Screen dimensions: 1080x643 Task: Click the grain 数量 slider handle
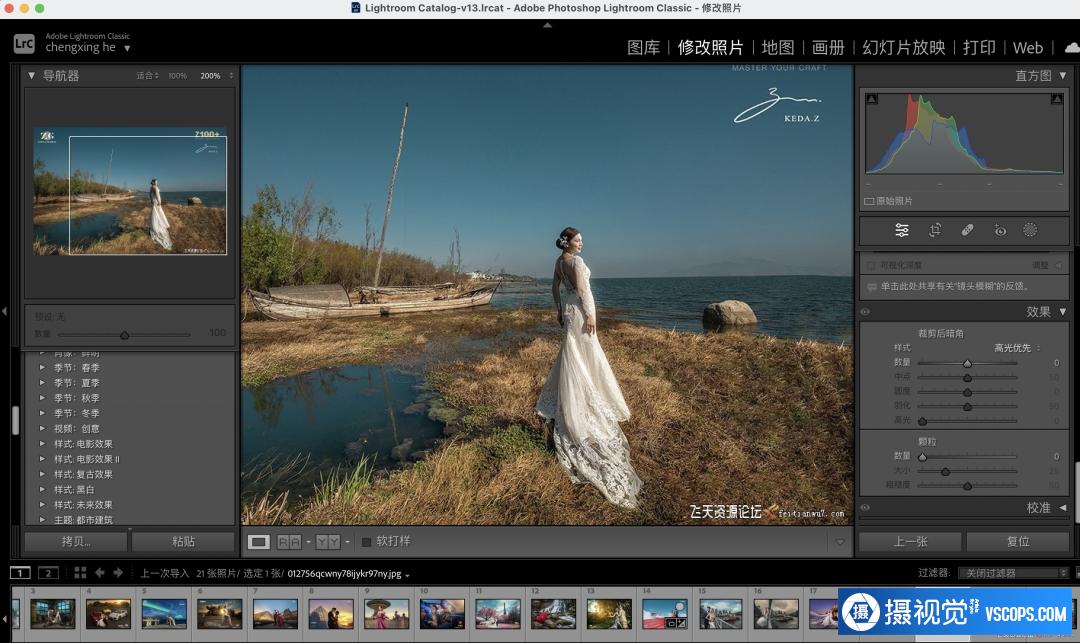[922, 456]
